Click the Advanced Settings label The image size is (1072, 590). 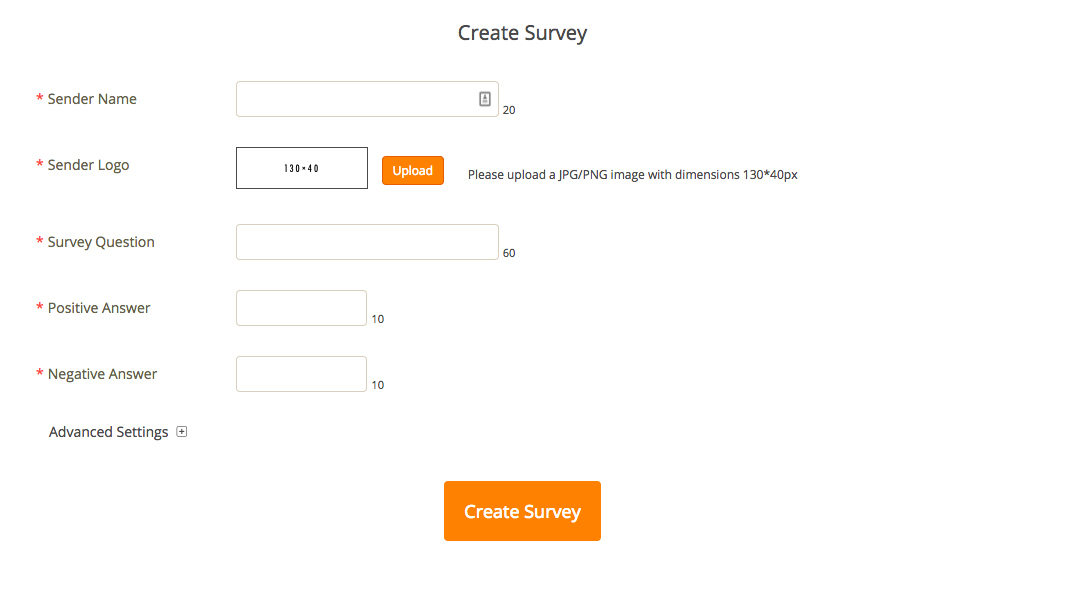pos(108,432)
